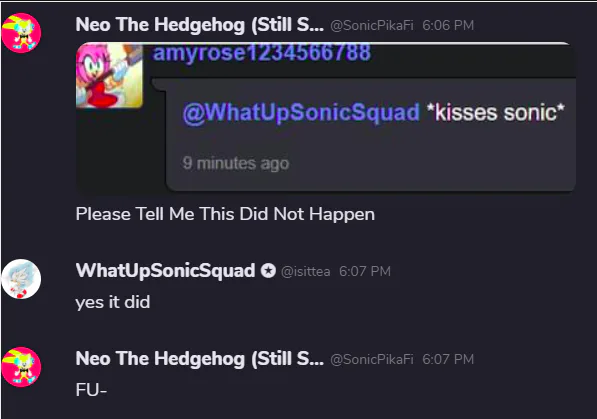Open Neo The Hedgehog's avatar beside FU- message
Image resolution: width=597 pixels, height=419 pixels.
point(21,367)
